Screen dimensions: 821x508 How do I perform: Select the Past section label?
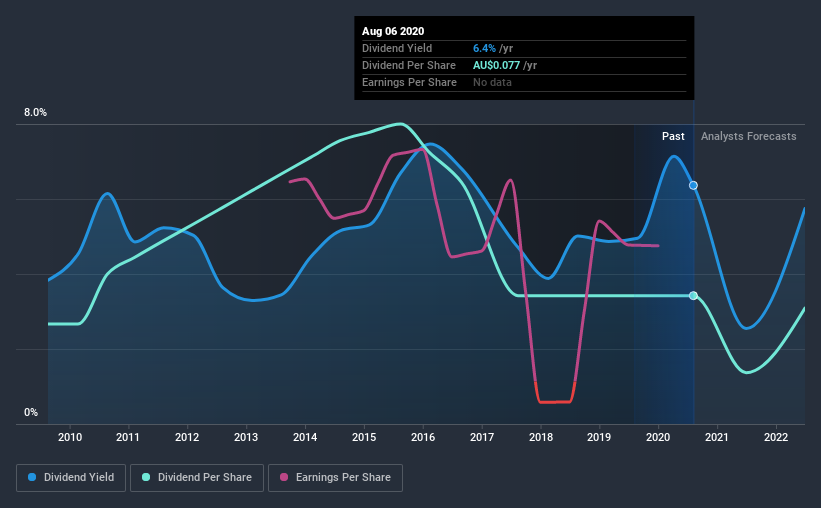point(673,136)
